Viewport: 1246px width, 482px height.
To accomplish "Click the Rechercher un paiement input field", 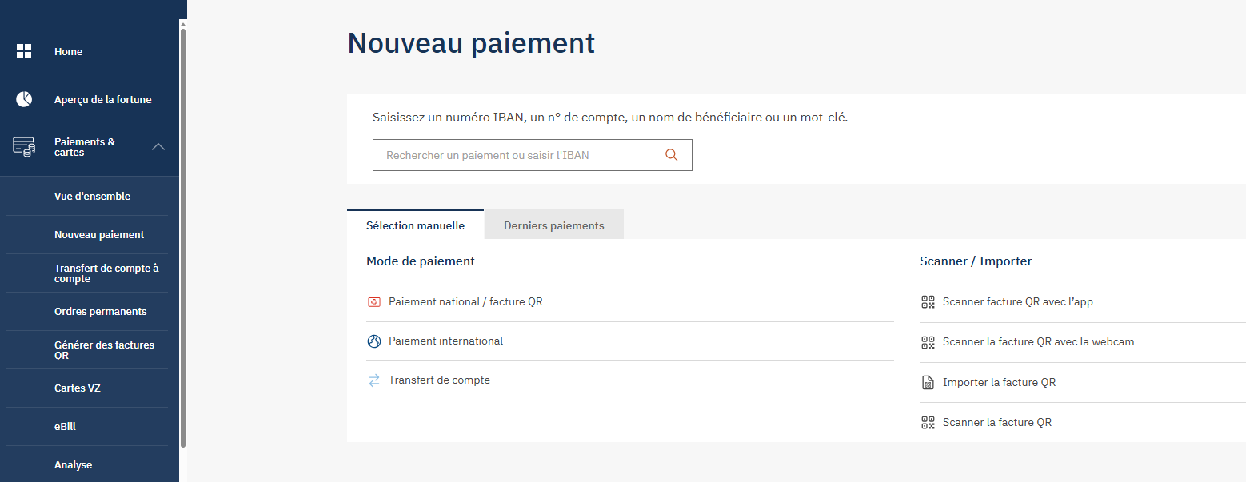I will (x=532, y=155).
